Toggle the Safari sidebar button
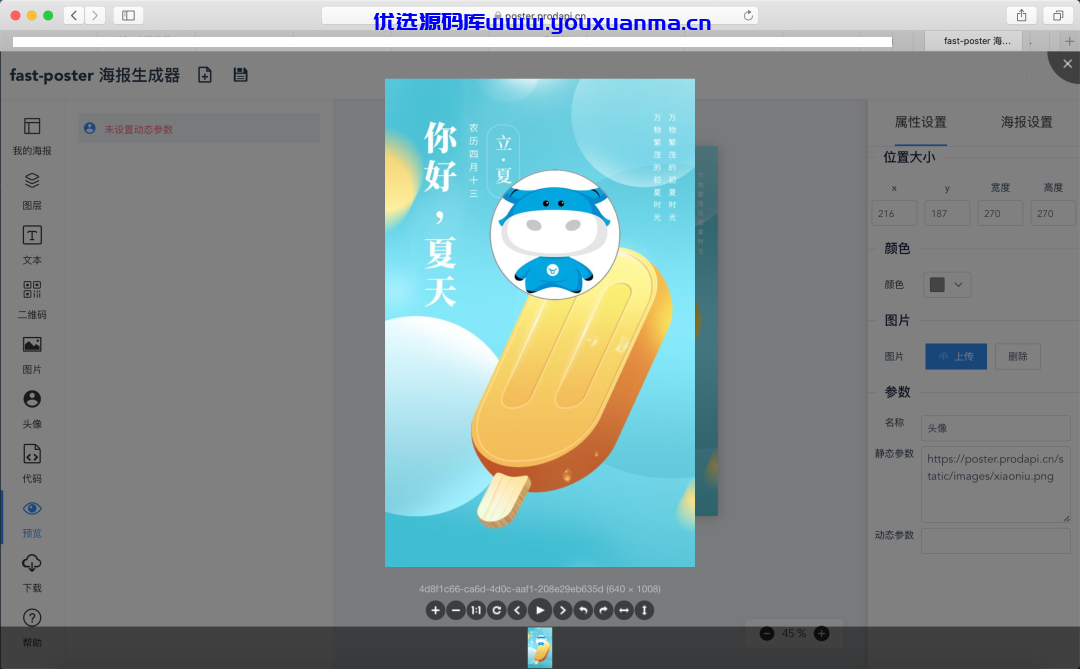This screenshot has width=1080, height=669. [x=128, y=15]
